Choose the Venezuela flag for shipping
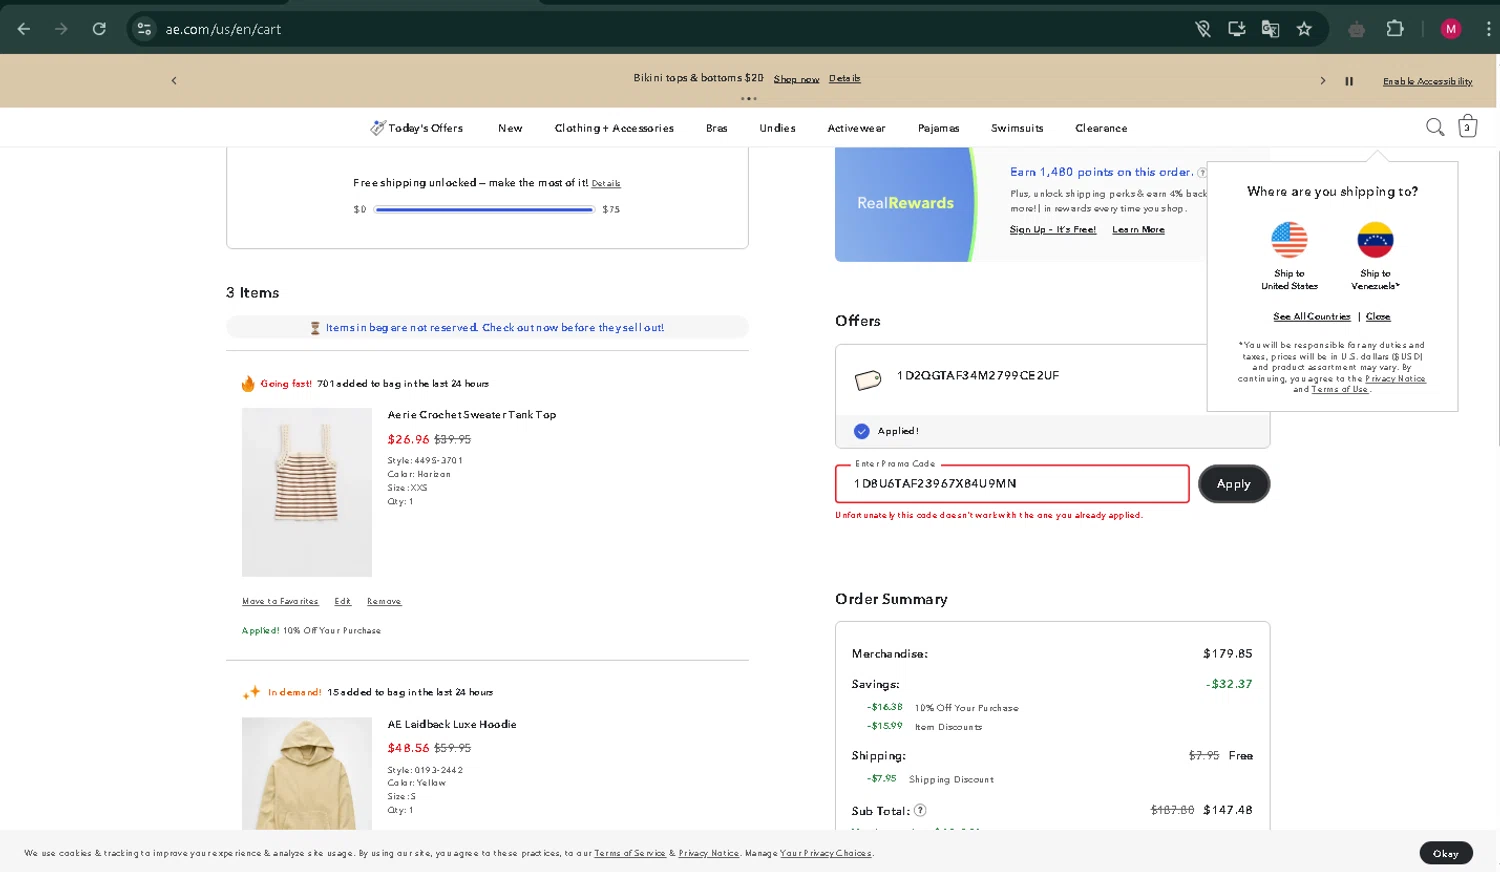The width and height of the screenshot is (1500, 872). 1375,240
